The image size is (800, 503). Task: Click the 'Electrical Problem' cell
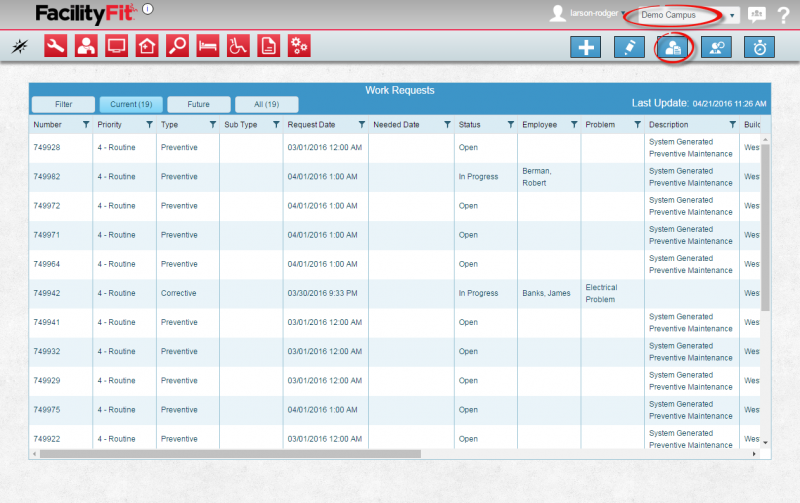point(602,293)
